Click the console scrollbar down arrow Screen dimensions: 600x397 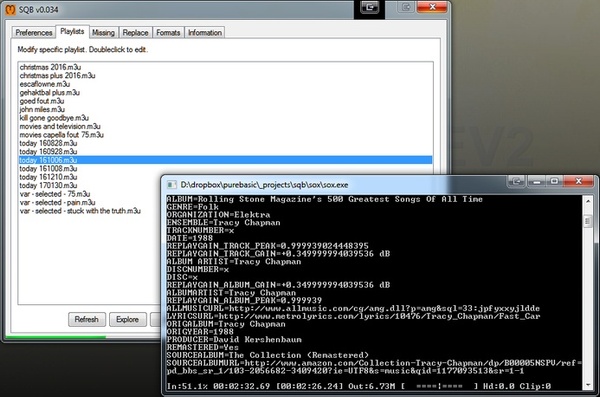pos(588,385)
